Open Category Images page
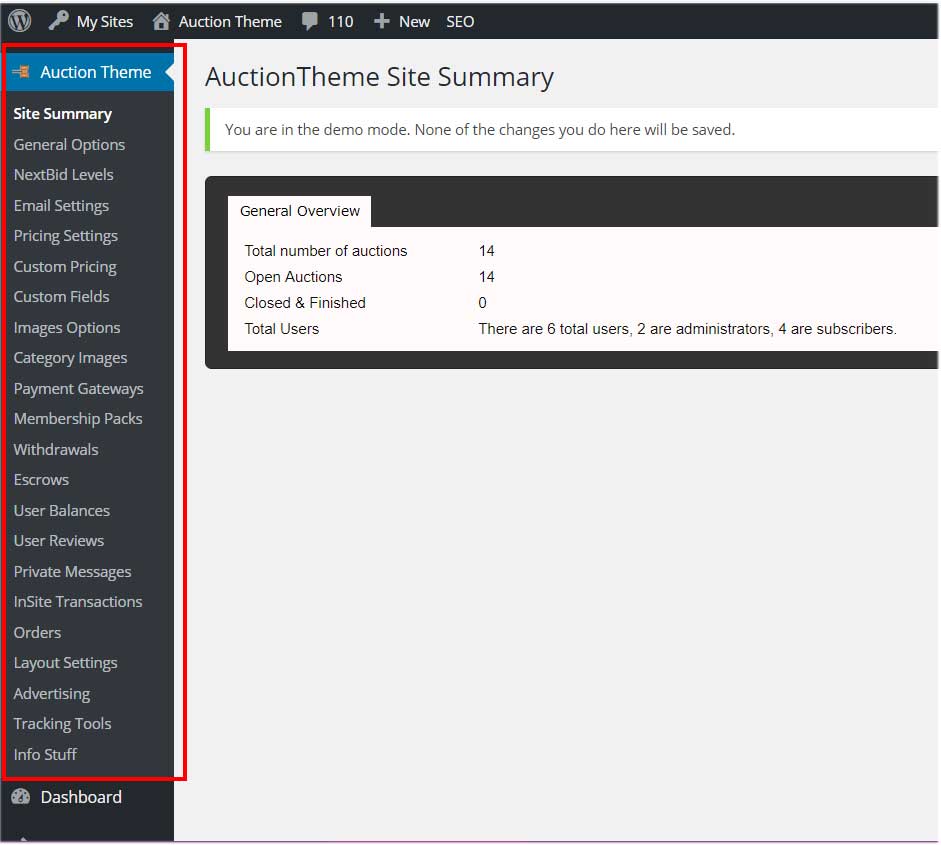941x845 pixels. pos(70,358)
